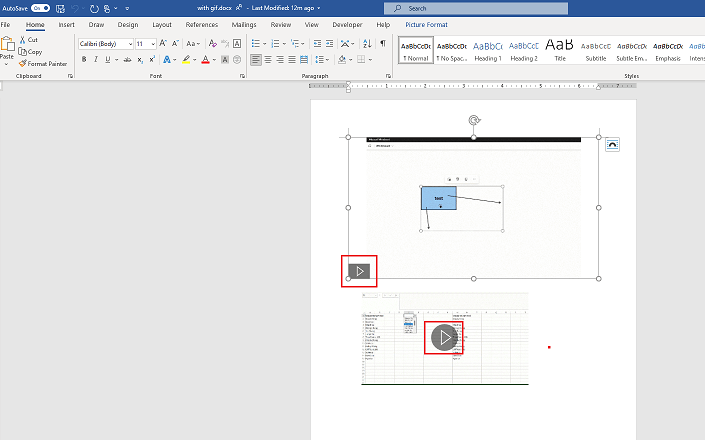Click in the Search box
705x440 pixels.
(x=476, y=9)
